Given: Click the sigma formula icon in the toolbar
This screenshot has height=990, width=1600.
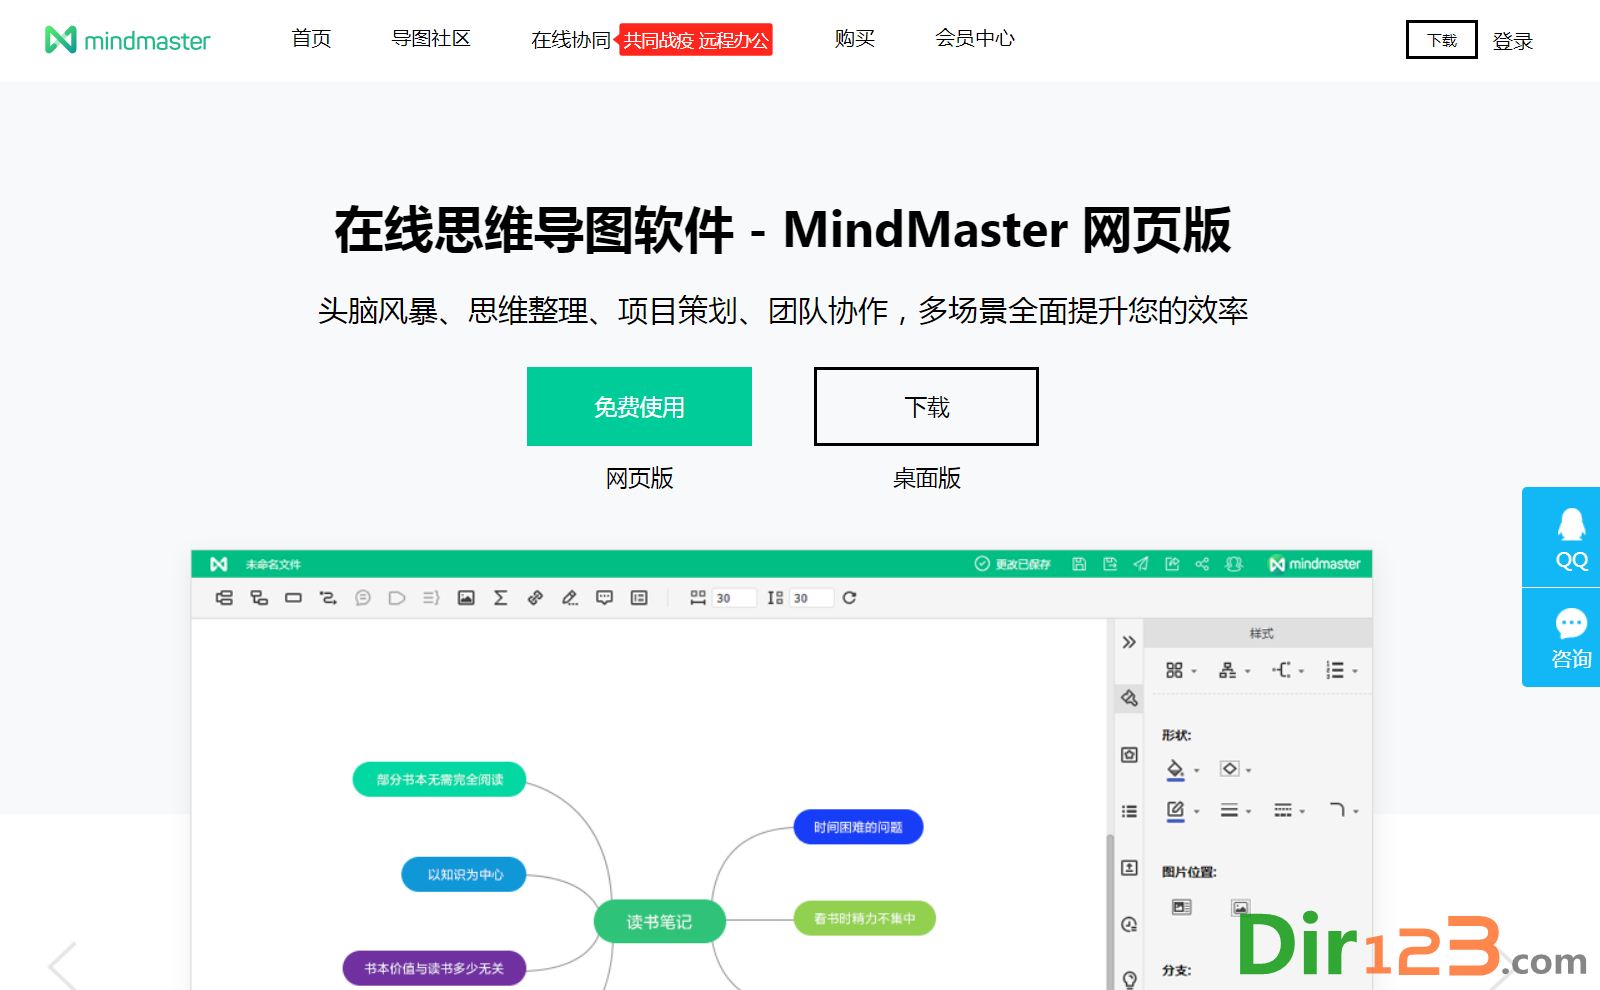Looking at the screenshot, I should click(x=501, y=598).
